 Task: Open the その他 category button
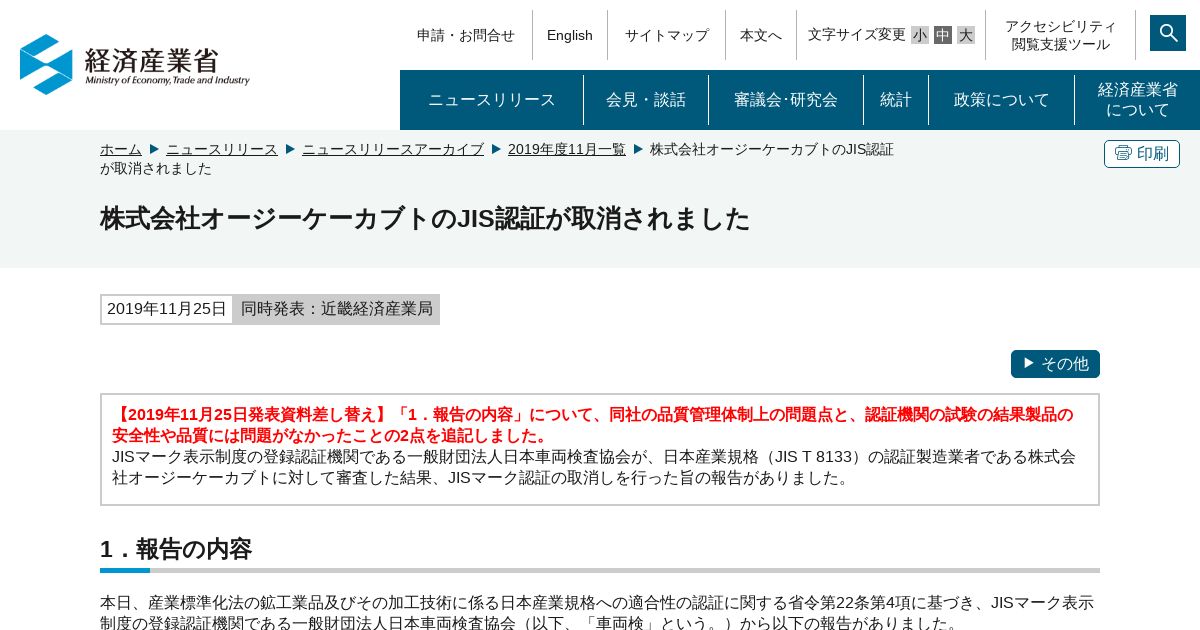click(1055, 364)
